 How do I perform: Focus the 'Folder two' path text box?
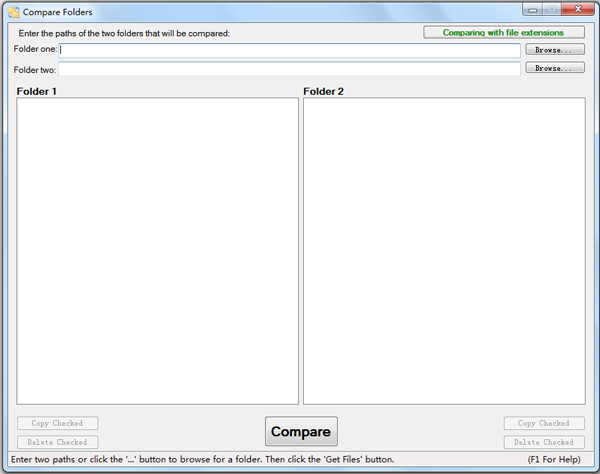coord(290,69)
